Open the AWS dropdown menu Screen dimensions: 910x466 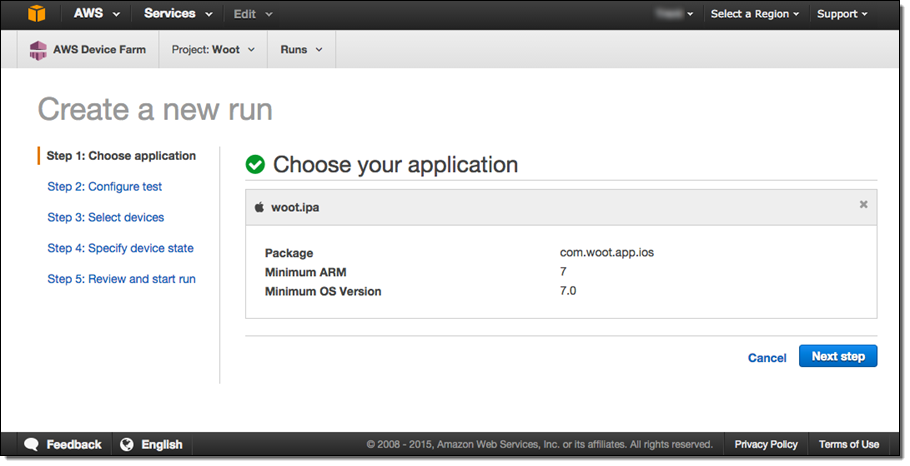click(x=96, y=14)
